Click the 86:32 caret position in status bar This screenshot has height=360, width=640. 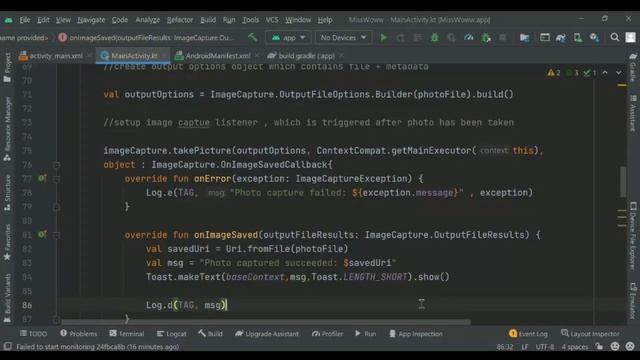504,347
